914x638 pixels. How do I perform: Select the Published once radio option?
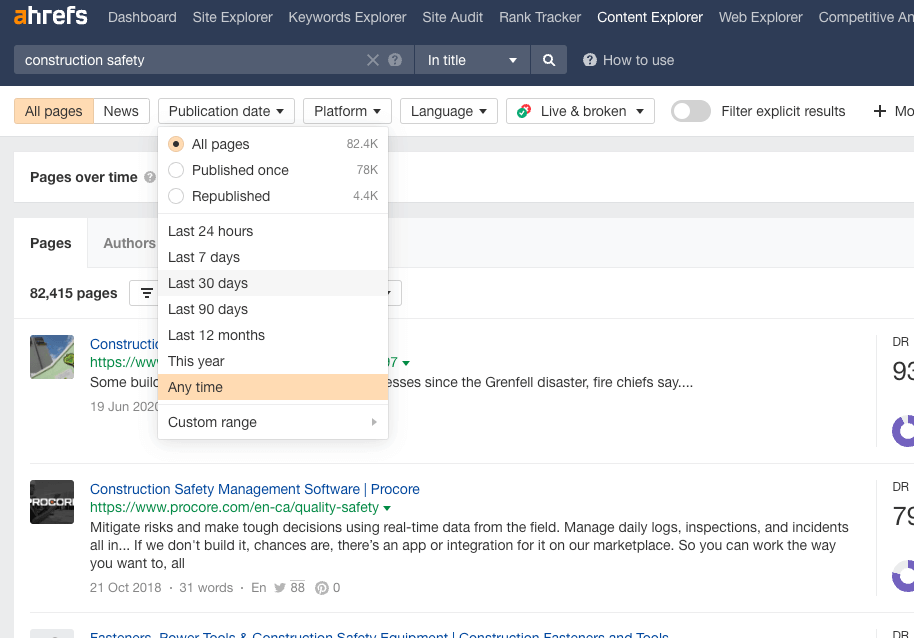tap(176, 170)
